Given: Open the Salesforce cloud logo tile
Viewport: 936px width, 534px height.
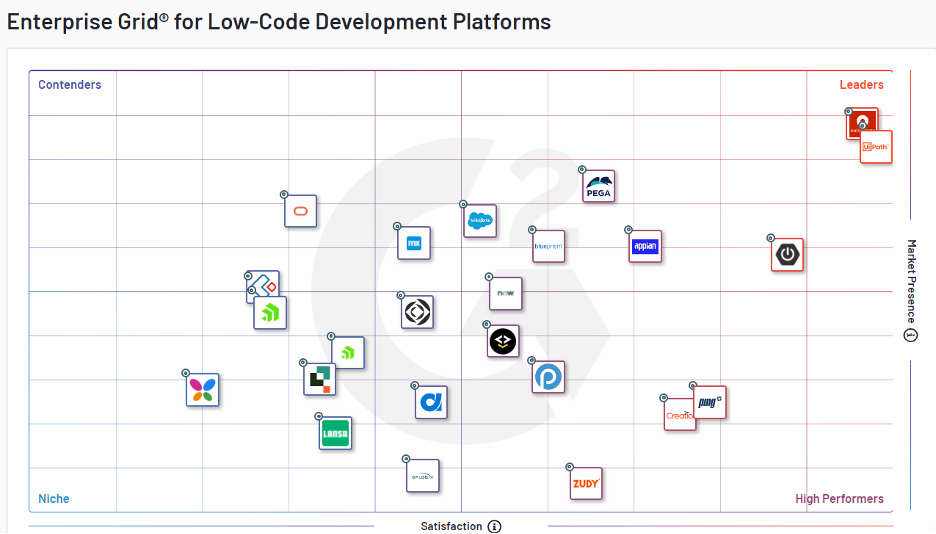Looking at the screenshot, I should pyautogui.click(x=480, y=221).
